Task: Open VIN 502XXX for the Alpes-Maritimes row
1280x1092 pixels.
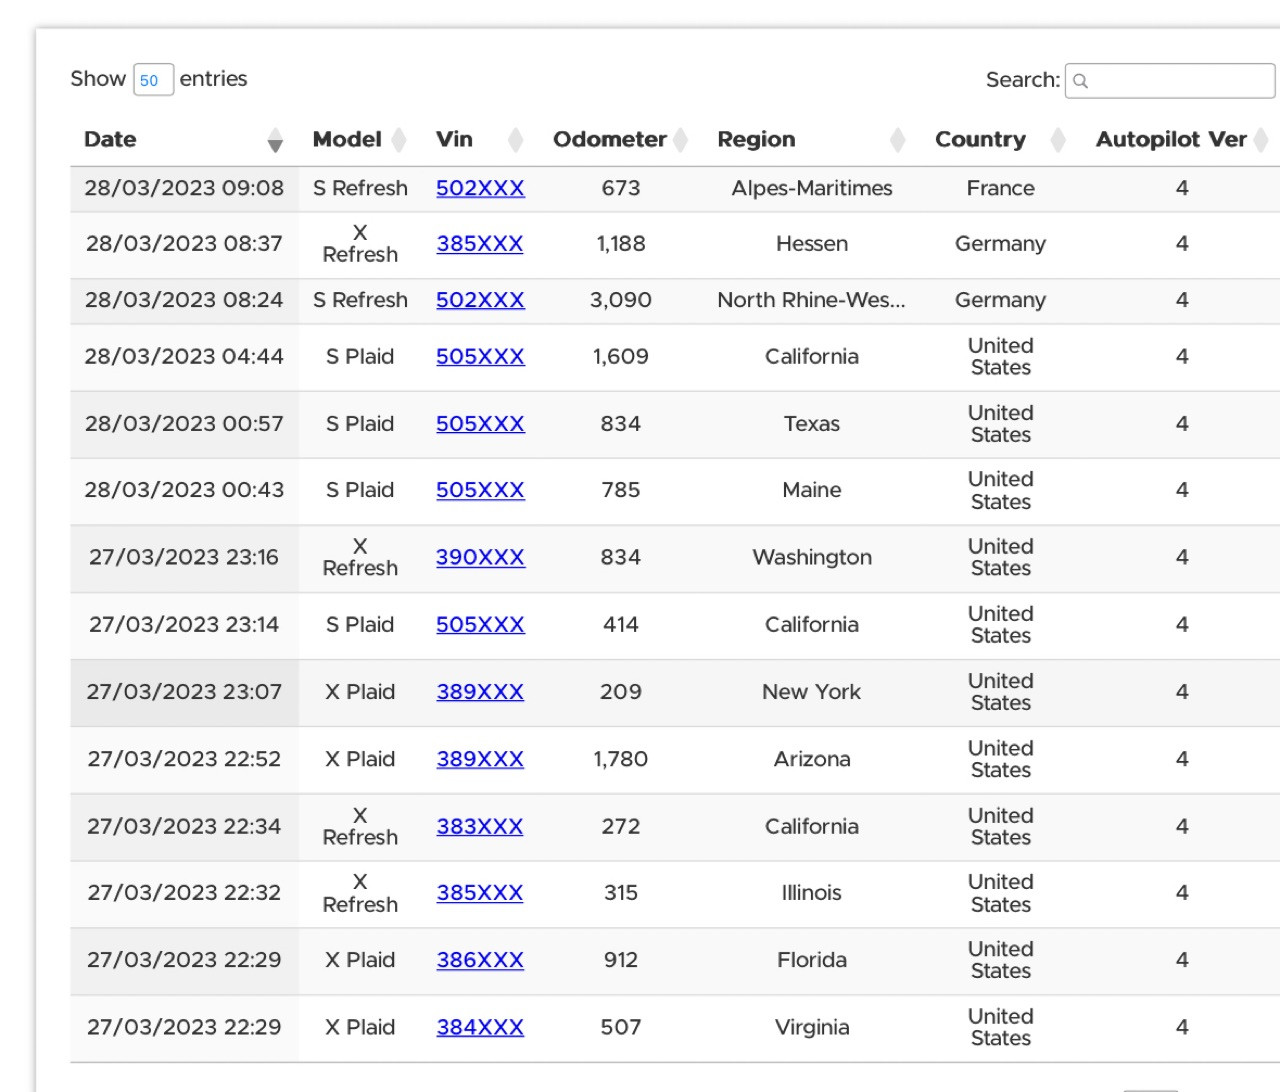Action: tap(480, 188)
